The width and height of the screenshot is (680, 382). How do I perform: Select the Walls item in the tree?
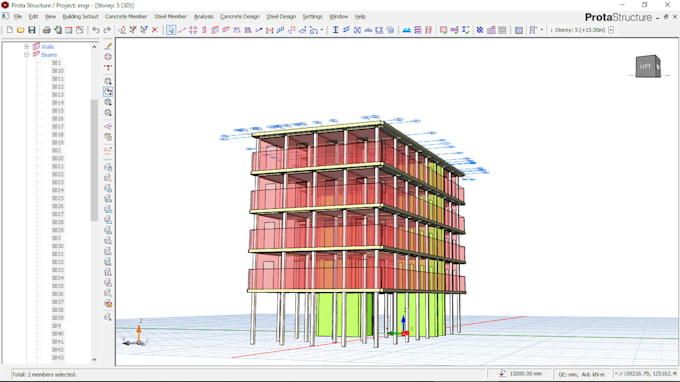[x=48, y=46]
